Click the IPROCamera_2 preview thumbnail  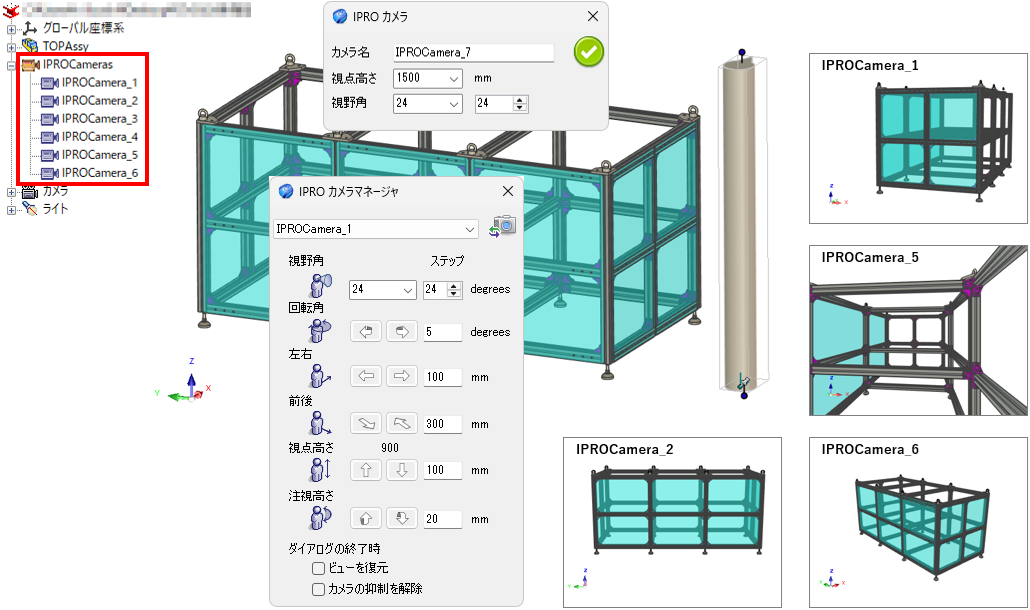673,522
